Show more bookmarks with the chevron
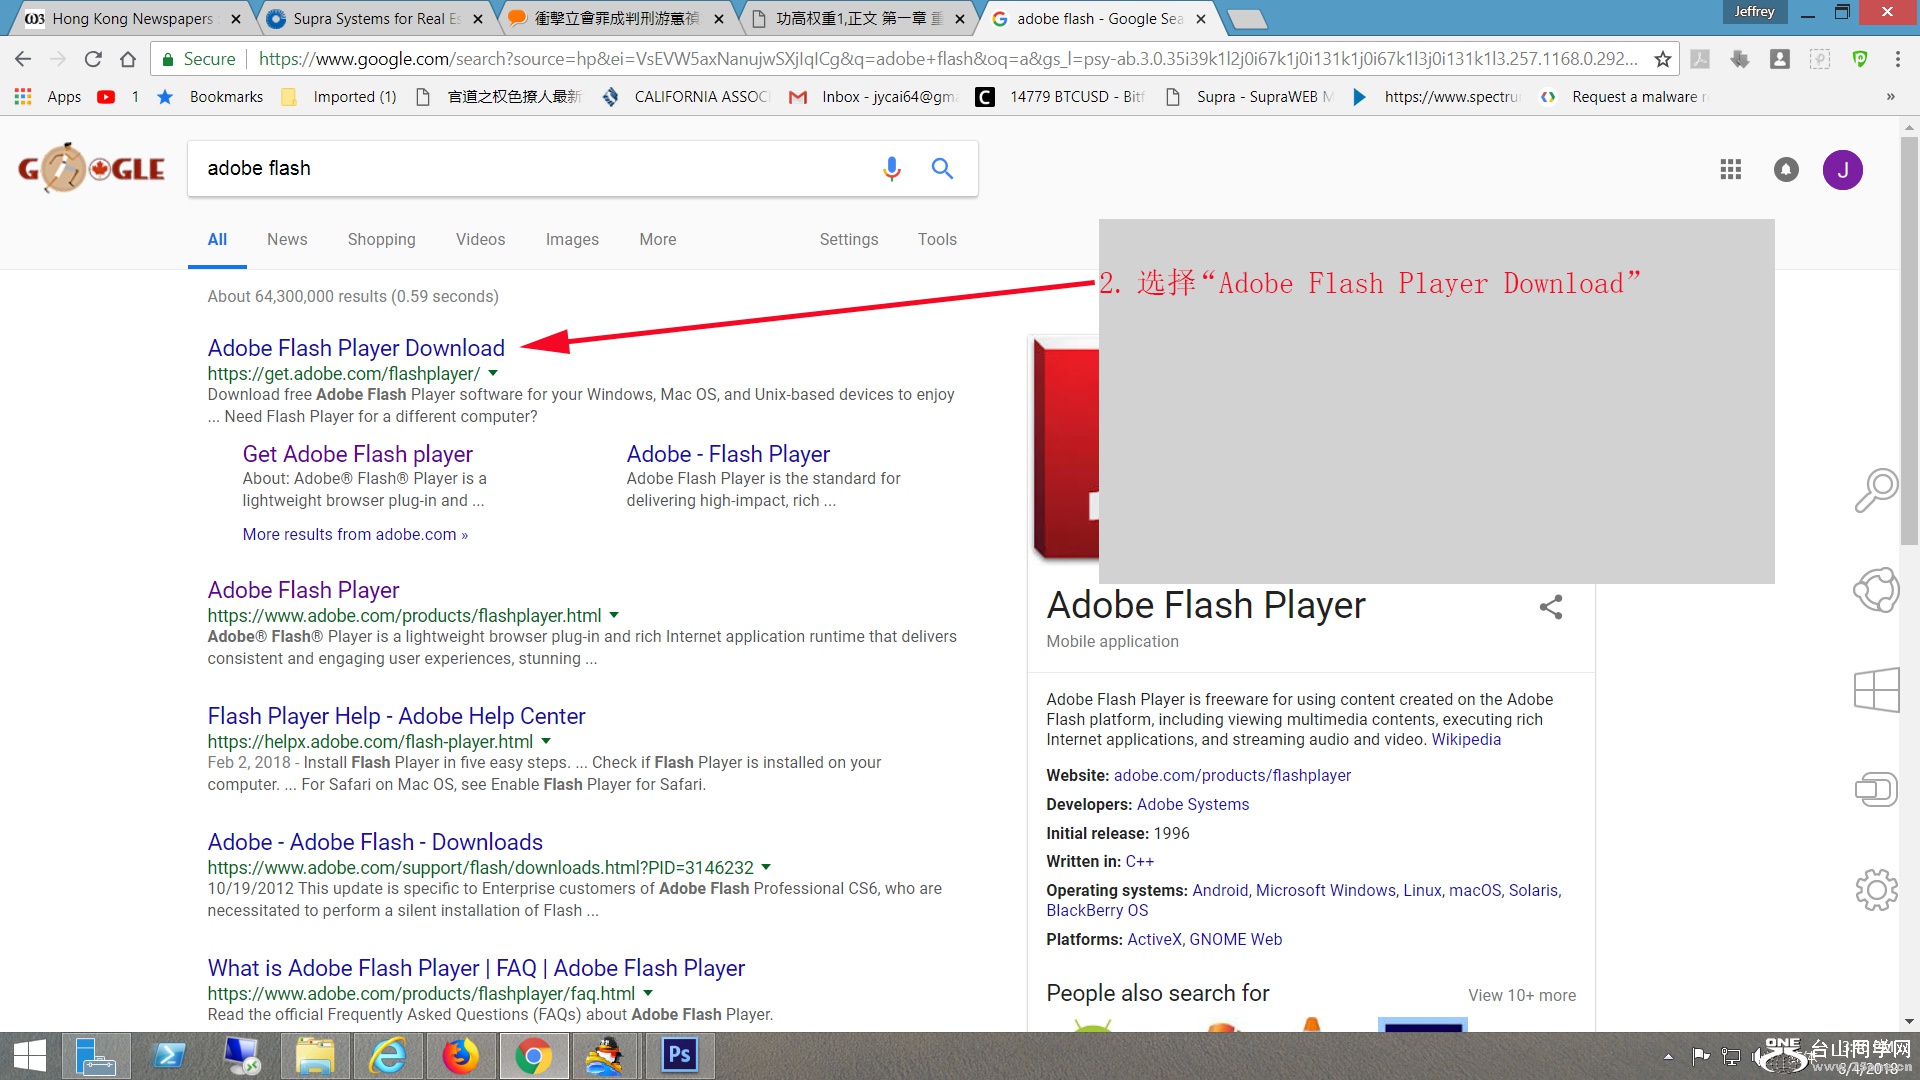This screenshot has height=1080, width=1920. [x=1890, y=97]
